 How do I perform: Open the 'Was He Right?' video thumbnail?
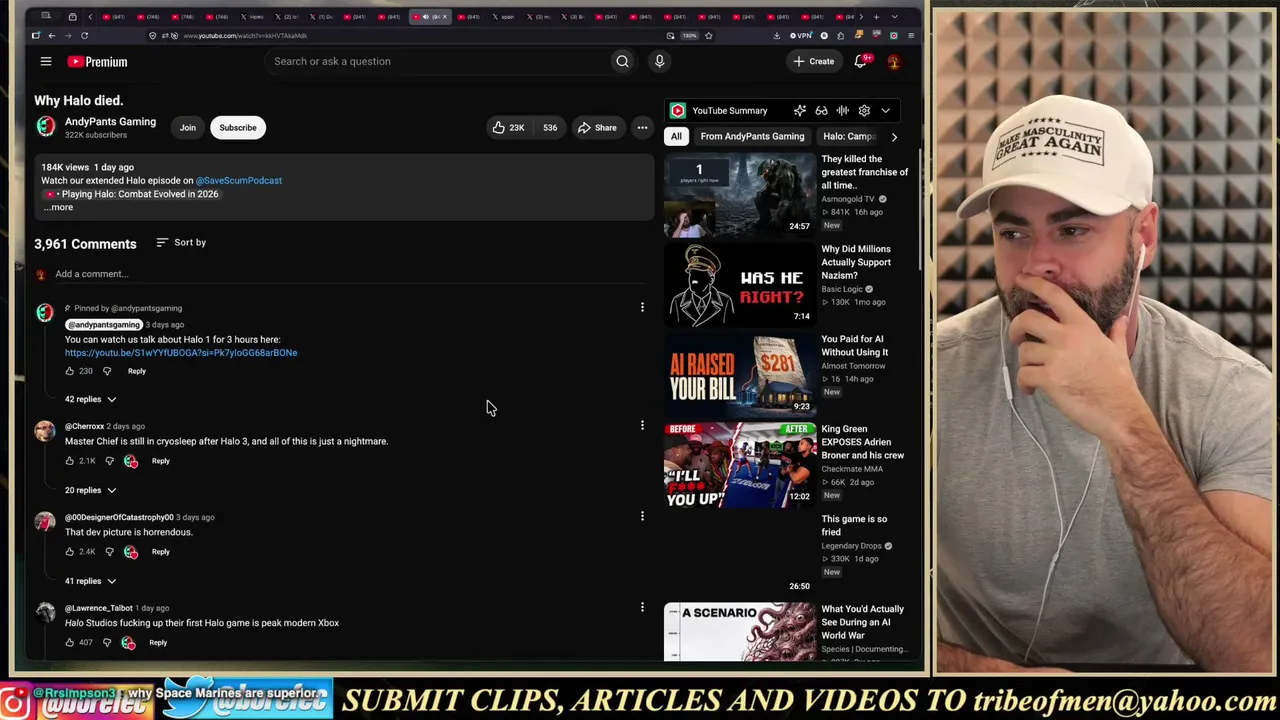740,285
